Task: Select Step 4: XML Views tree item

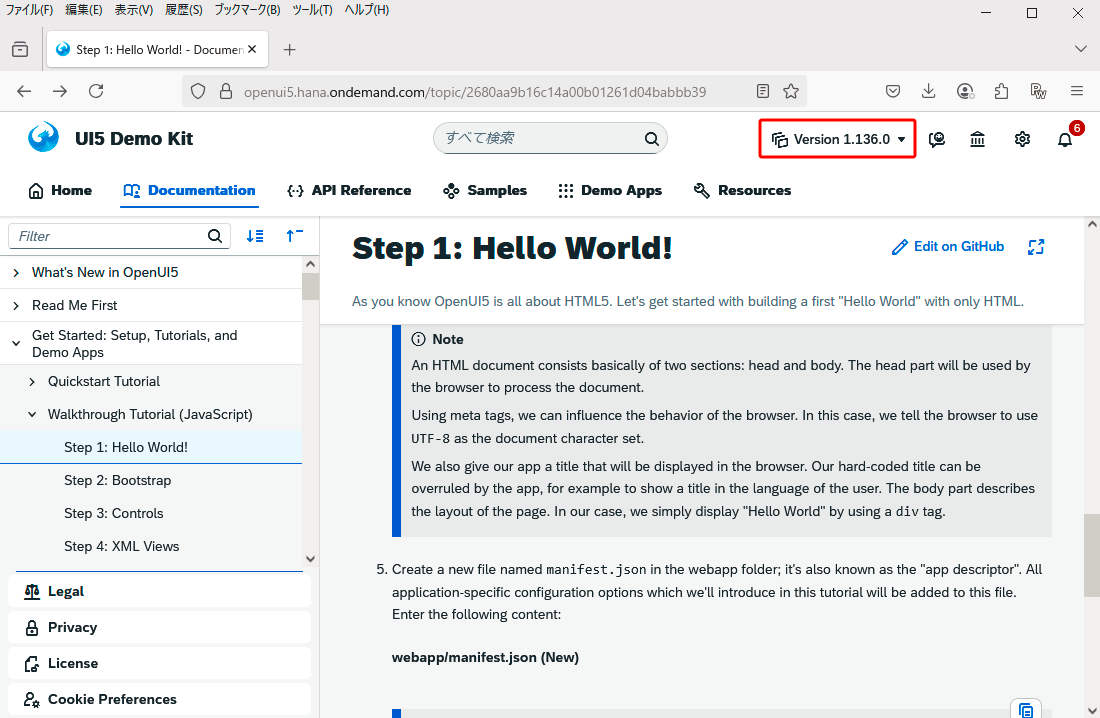Action: pyautogui.click(x=151, y=546)
